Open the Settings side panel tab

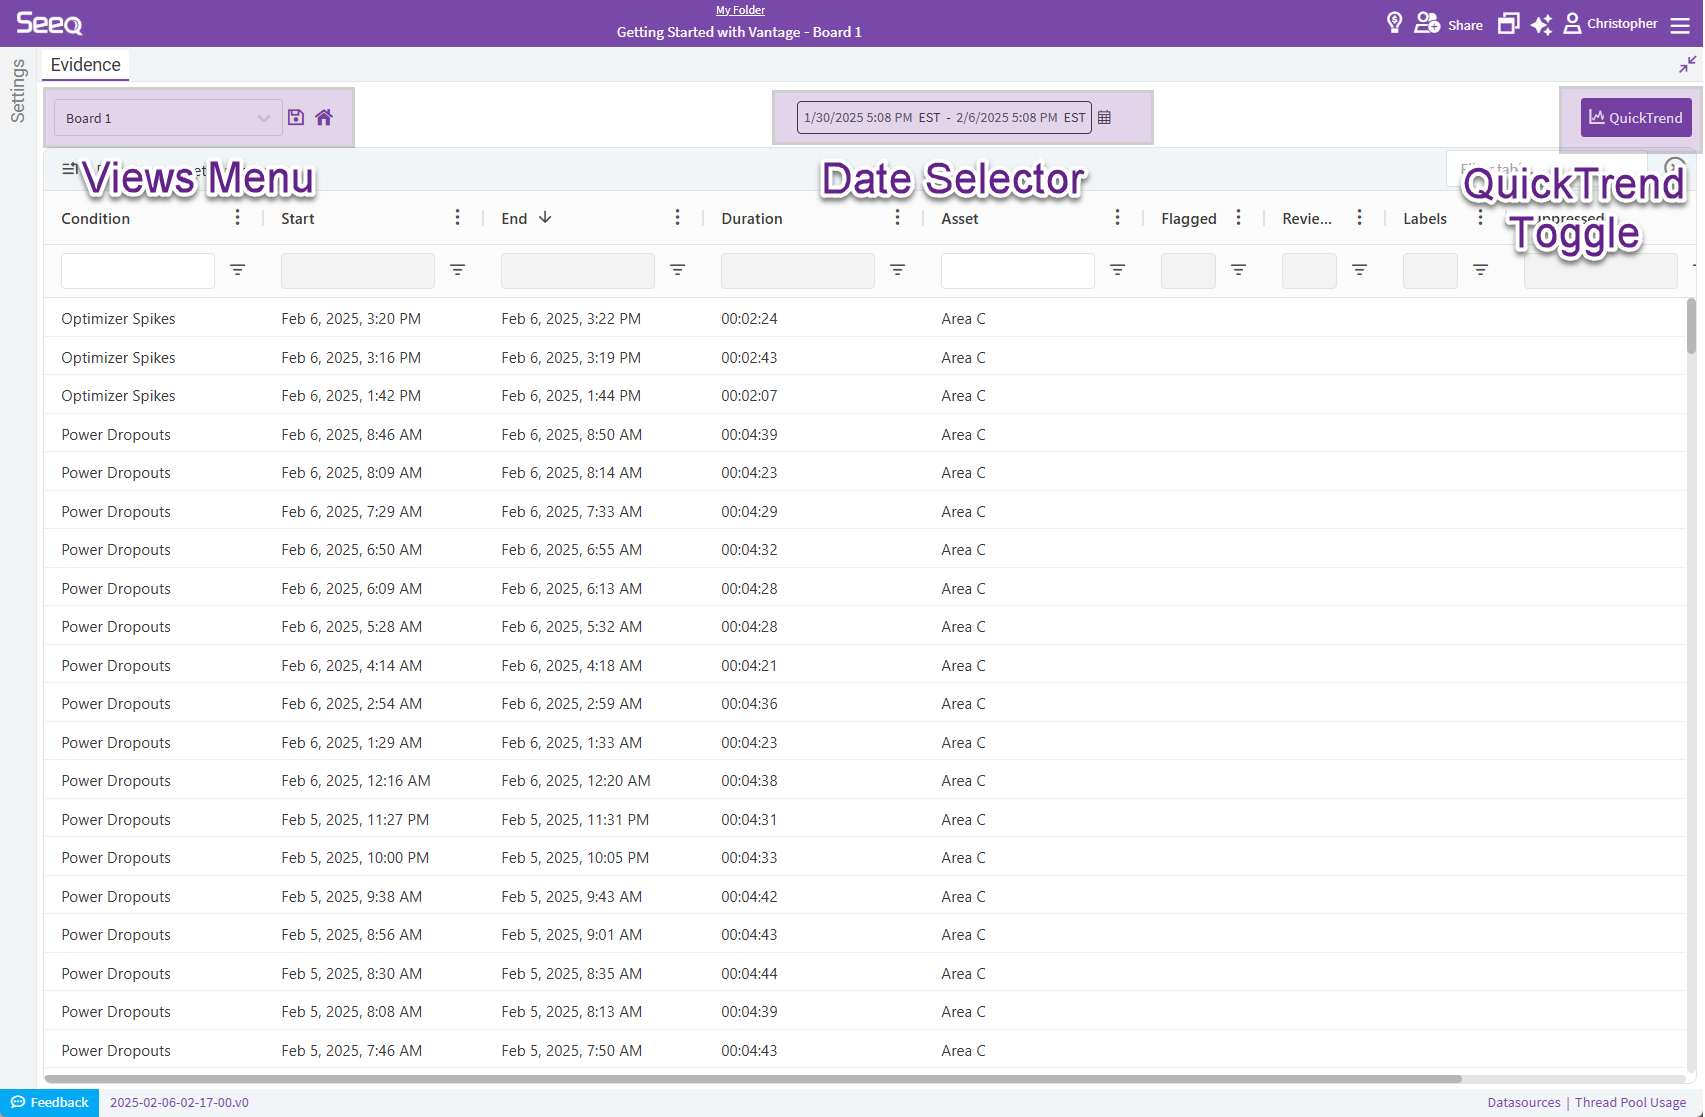coord(18,91)
